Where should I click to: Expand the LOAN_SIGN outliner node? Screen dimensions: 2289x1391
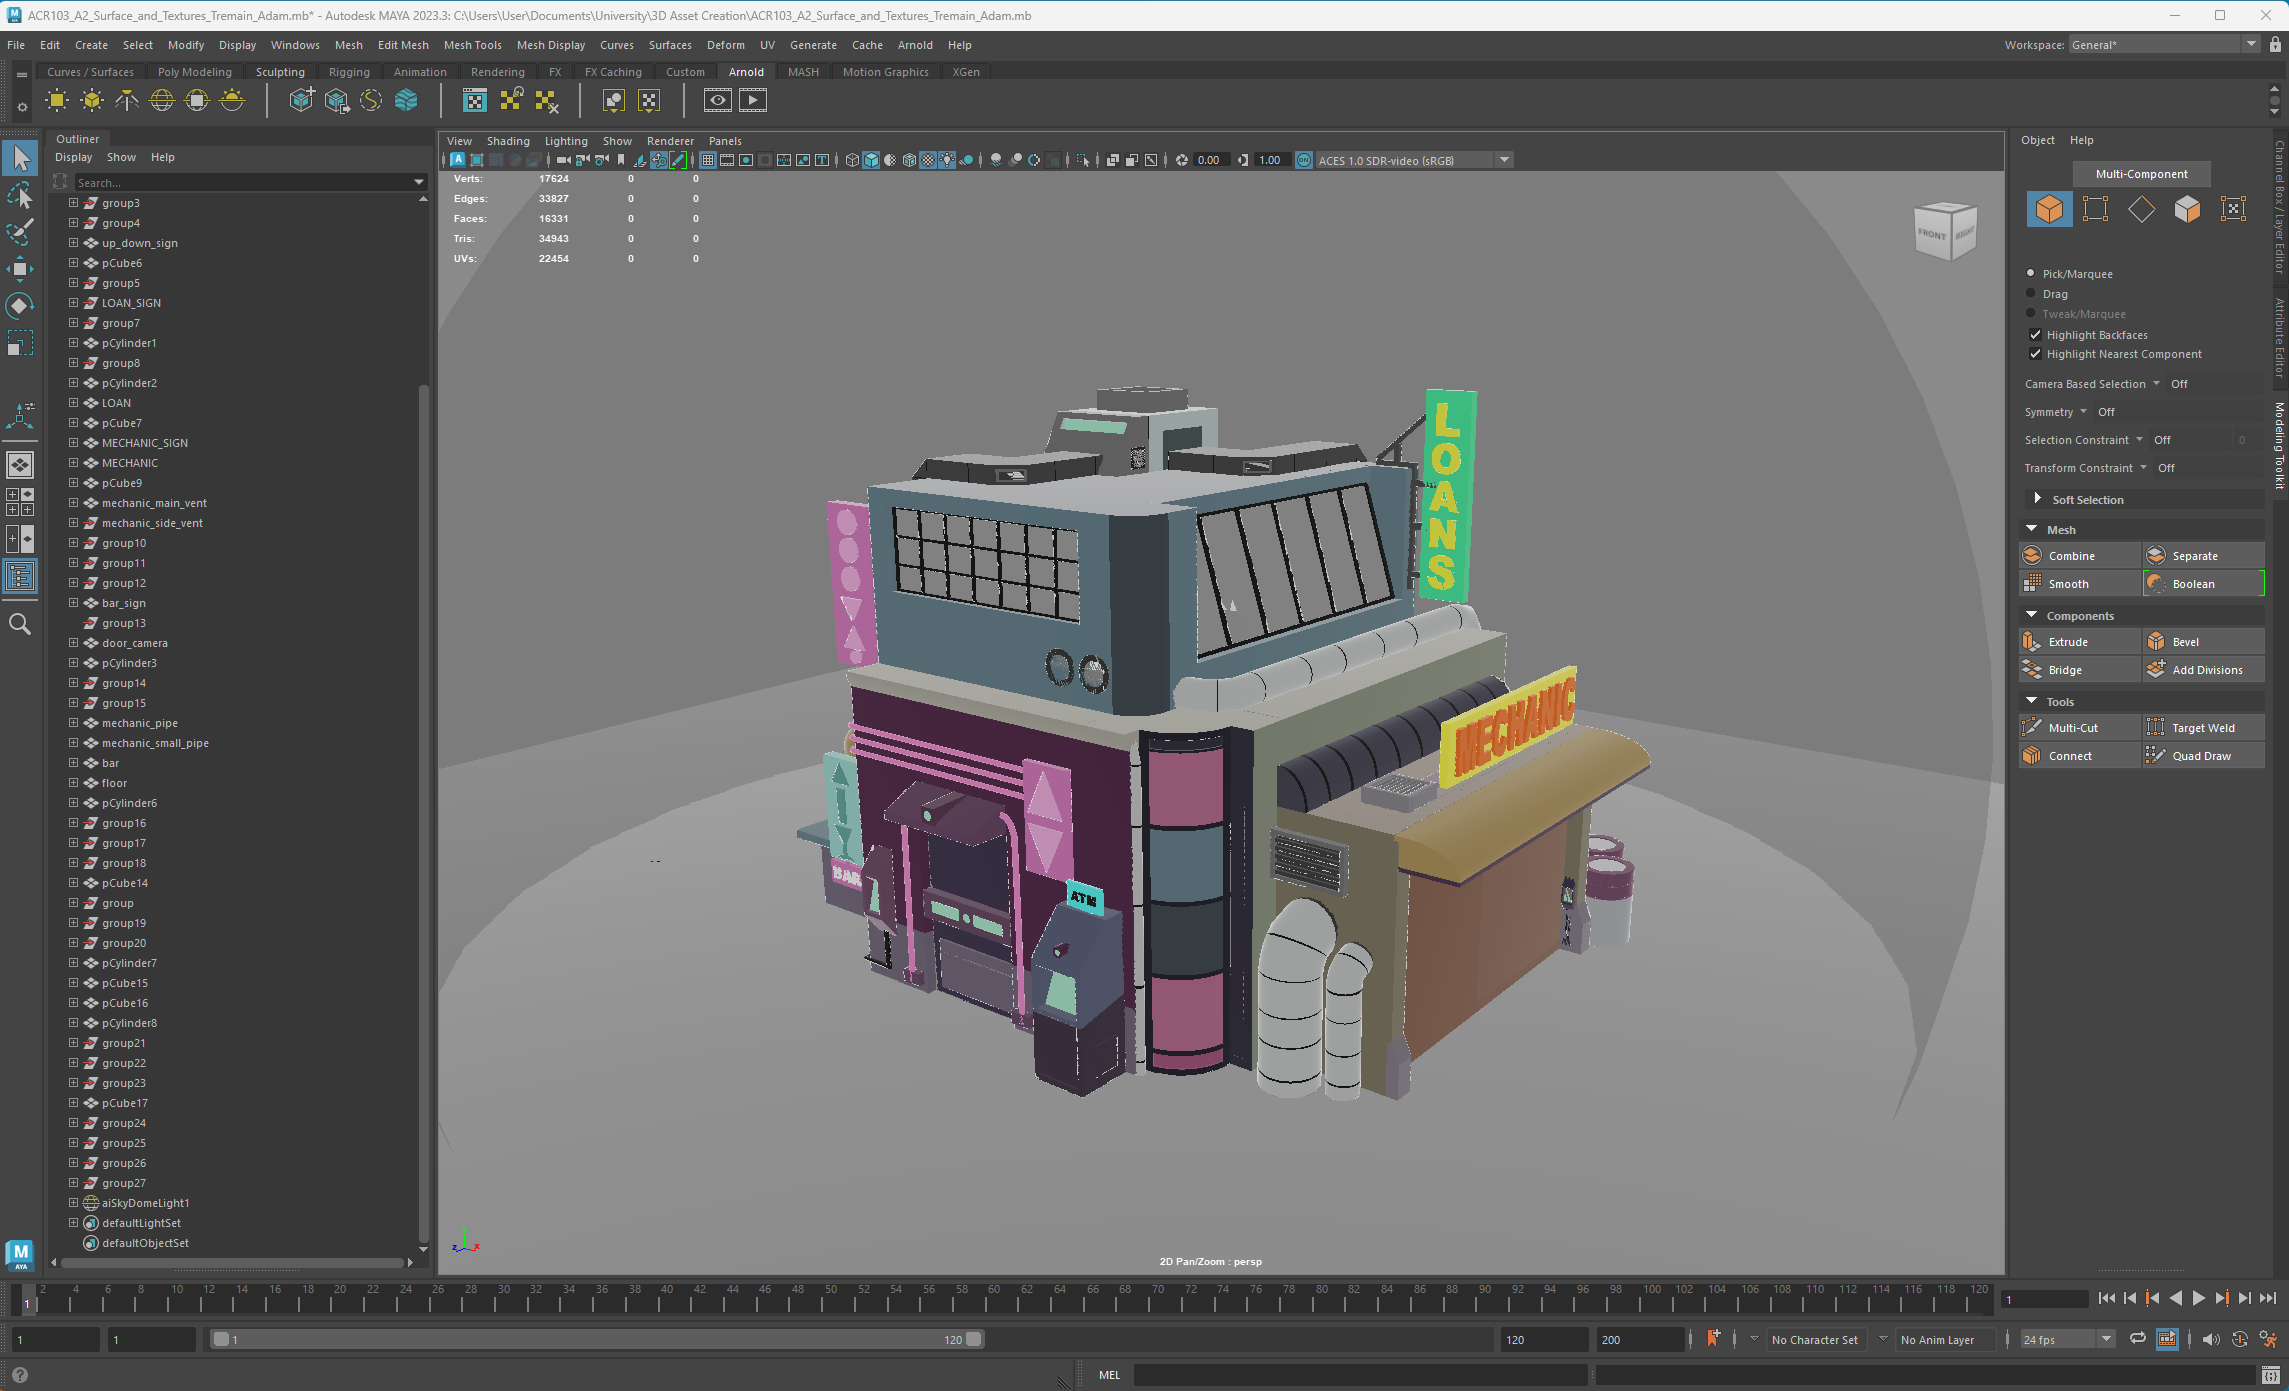point(73,303)
